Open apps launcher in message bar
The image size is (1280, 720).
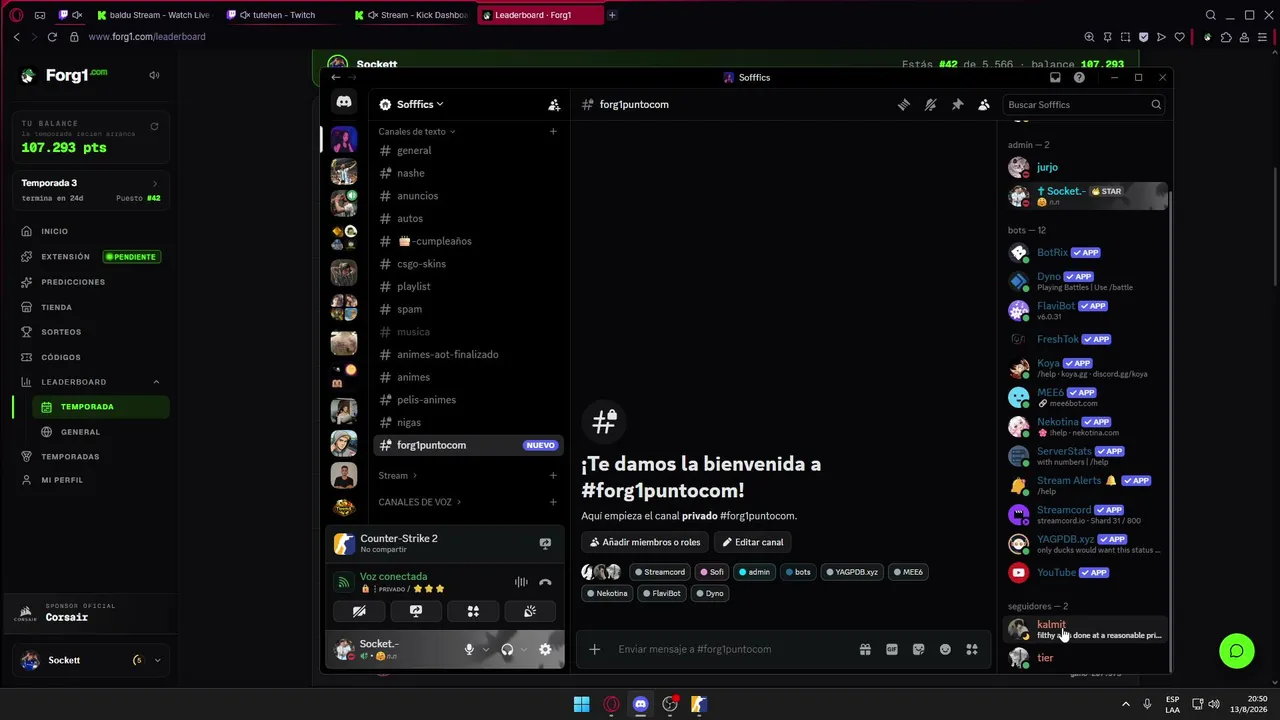(x=971, y=649)
